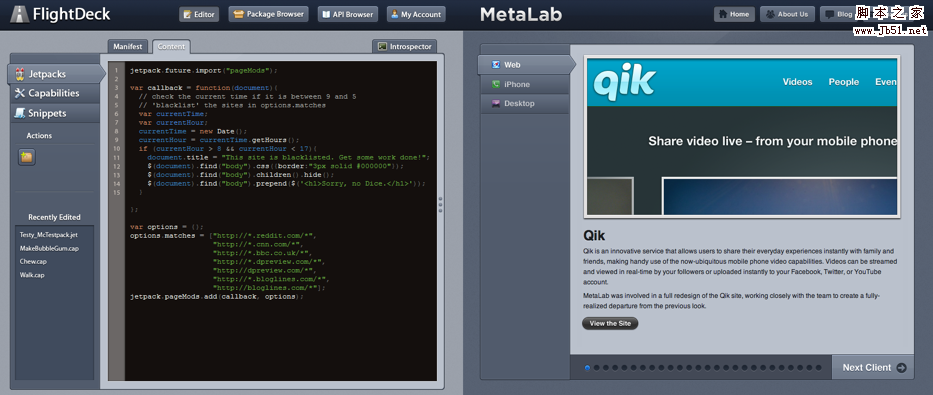Image resolution: width=933 pixels, height=395 pixels.
Task: Open the Package Browser
Action: (x=268, y=14)
